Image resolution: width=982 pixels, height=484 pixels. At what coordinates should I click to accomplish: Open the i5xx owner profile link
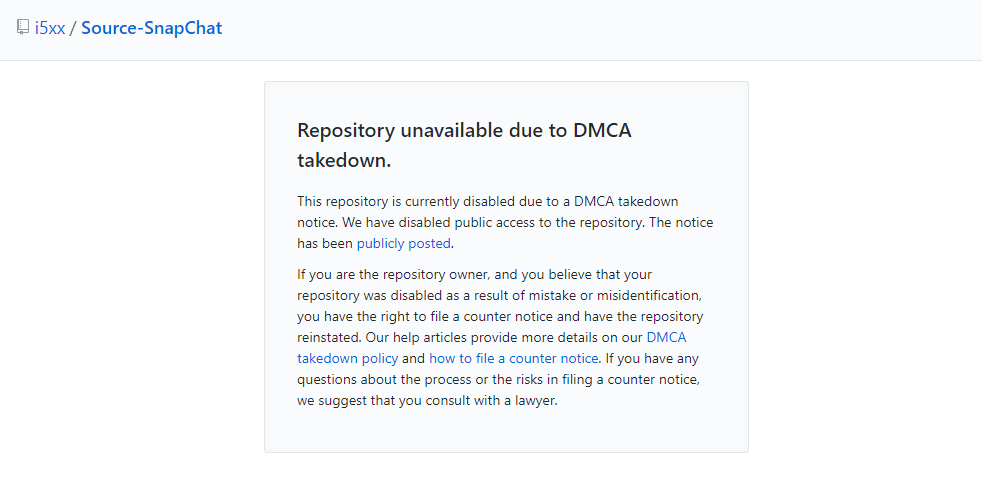click(50, 28)
